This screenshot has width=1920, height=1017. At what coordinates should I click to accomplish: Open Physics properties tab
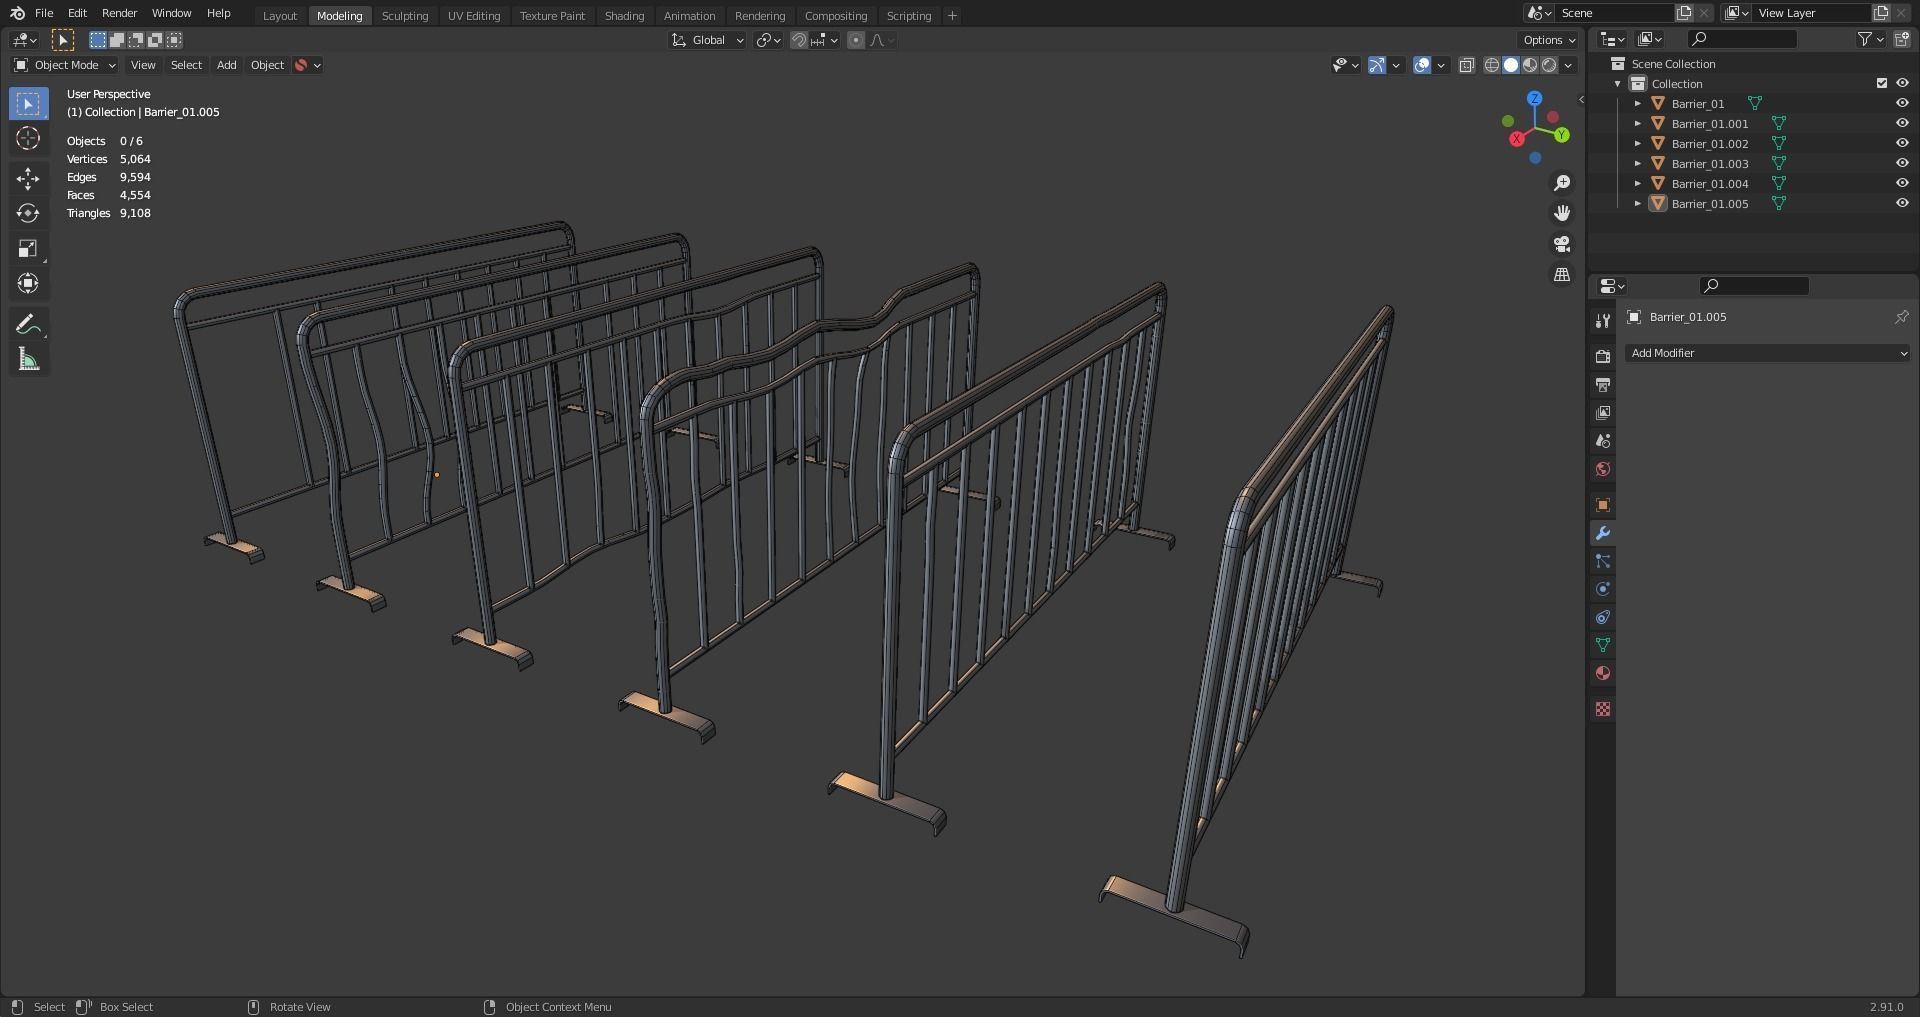[x=1603, y=589]
